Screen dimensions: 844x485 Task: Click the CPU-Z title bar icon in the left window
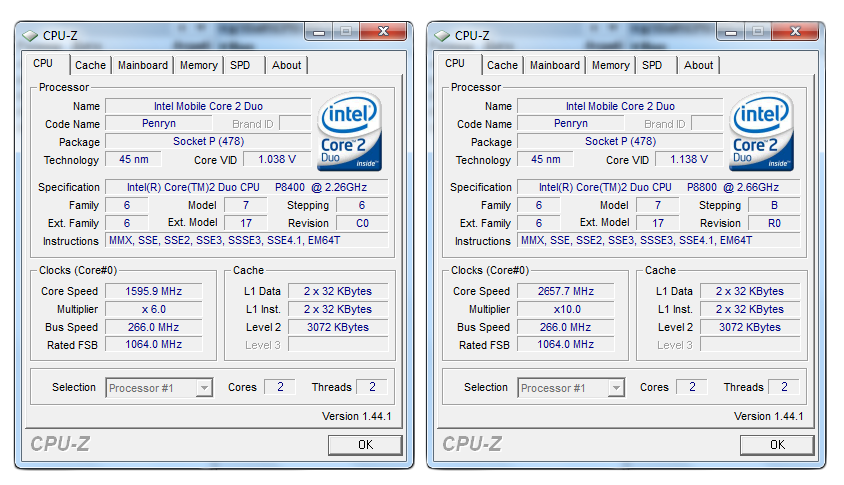coord(30,35)
